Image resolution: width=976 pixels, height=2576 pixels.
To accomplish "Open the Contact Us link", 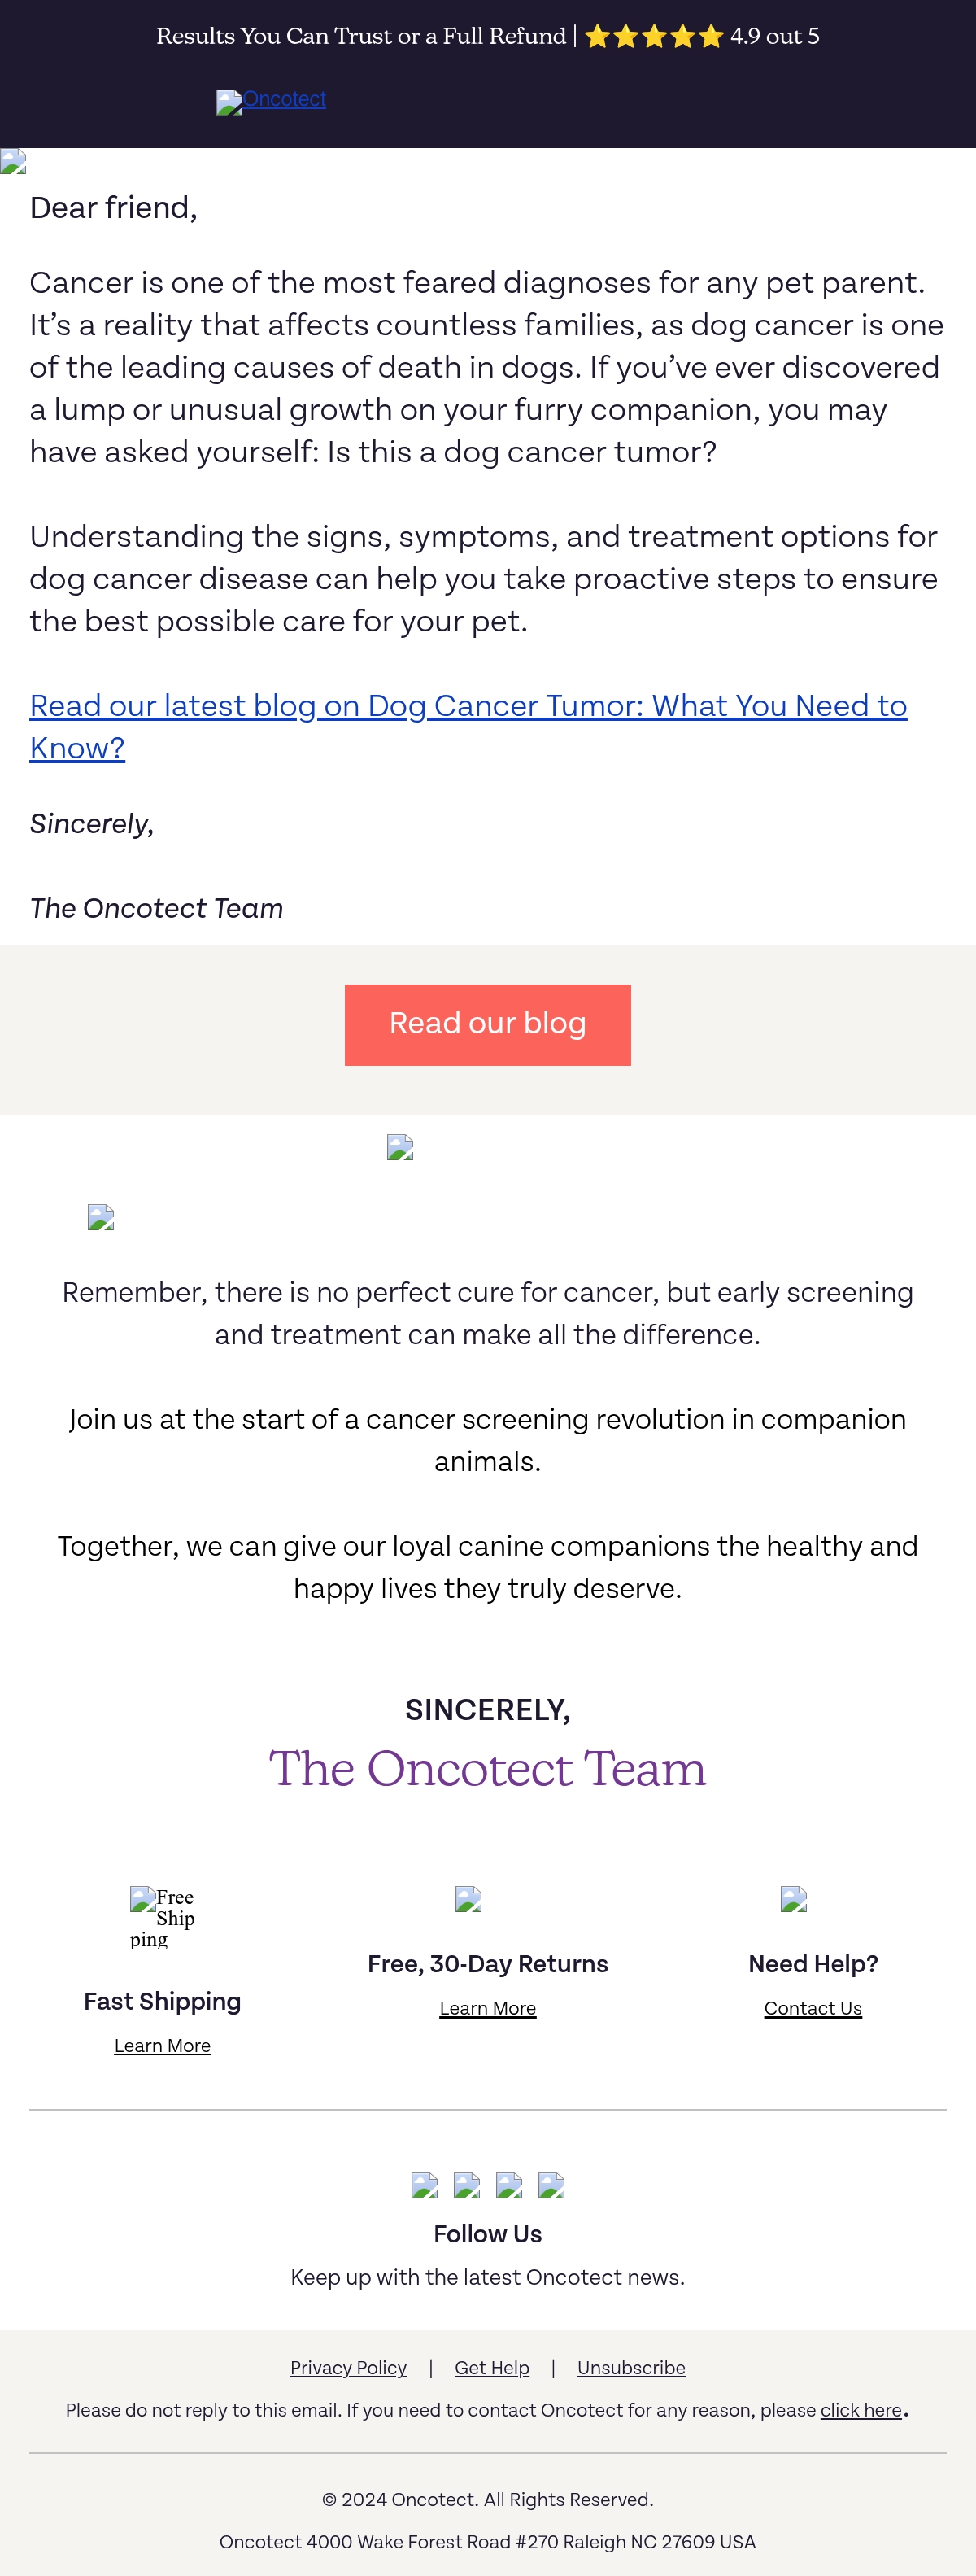I will (x=813, y=2008).
